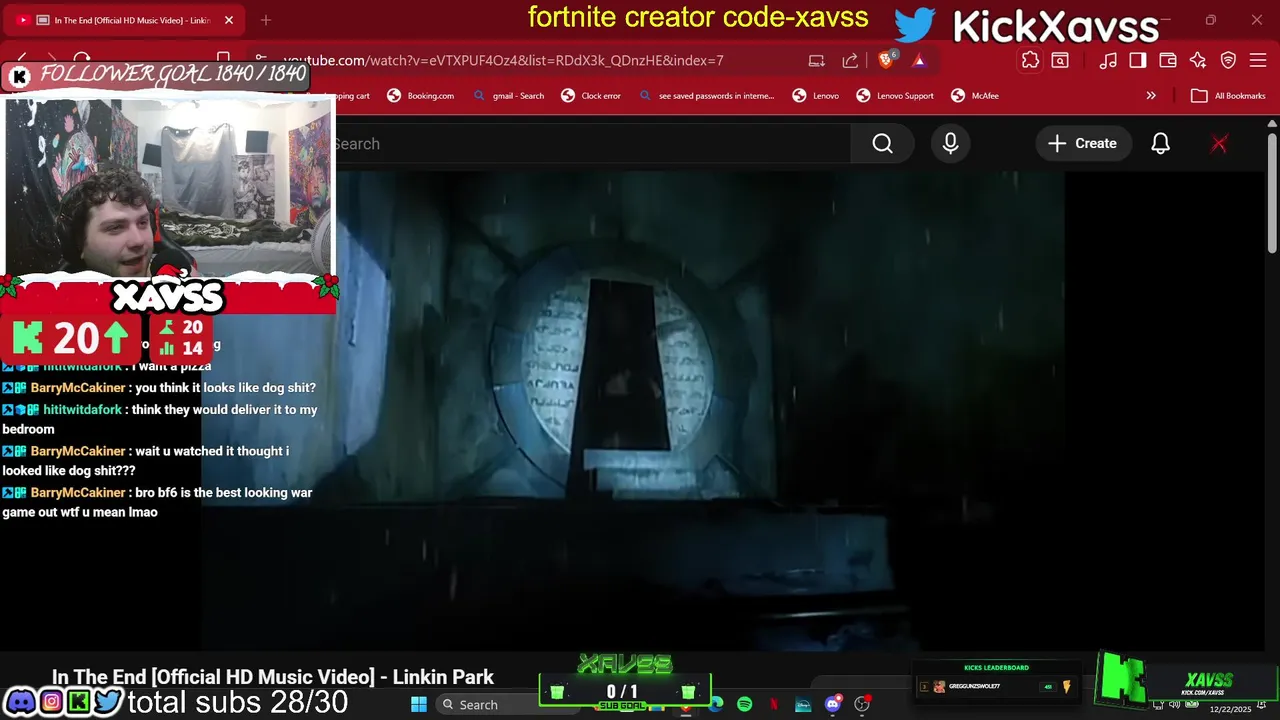
Task: Open the Clock error bookmark
Action: (x=590, y=96)
